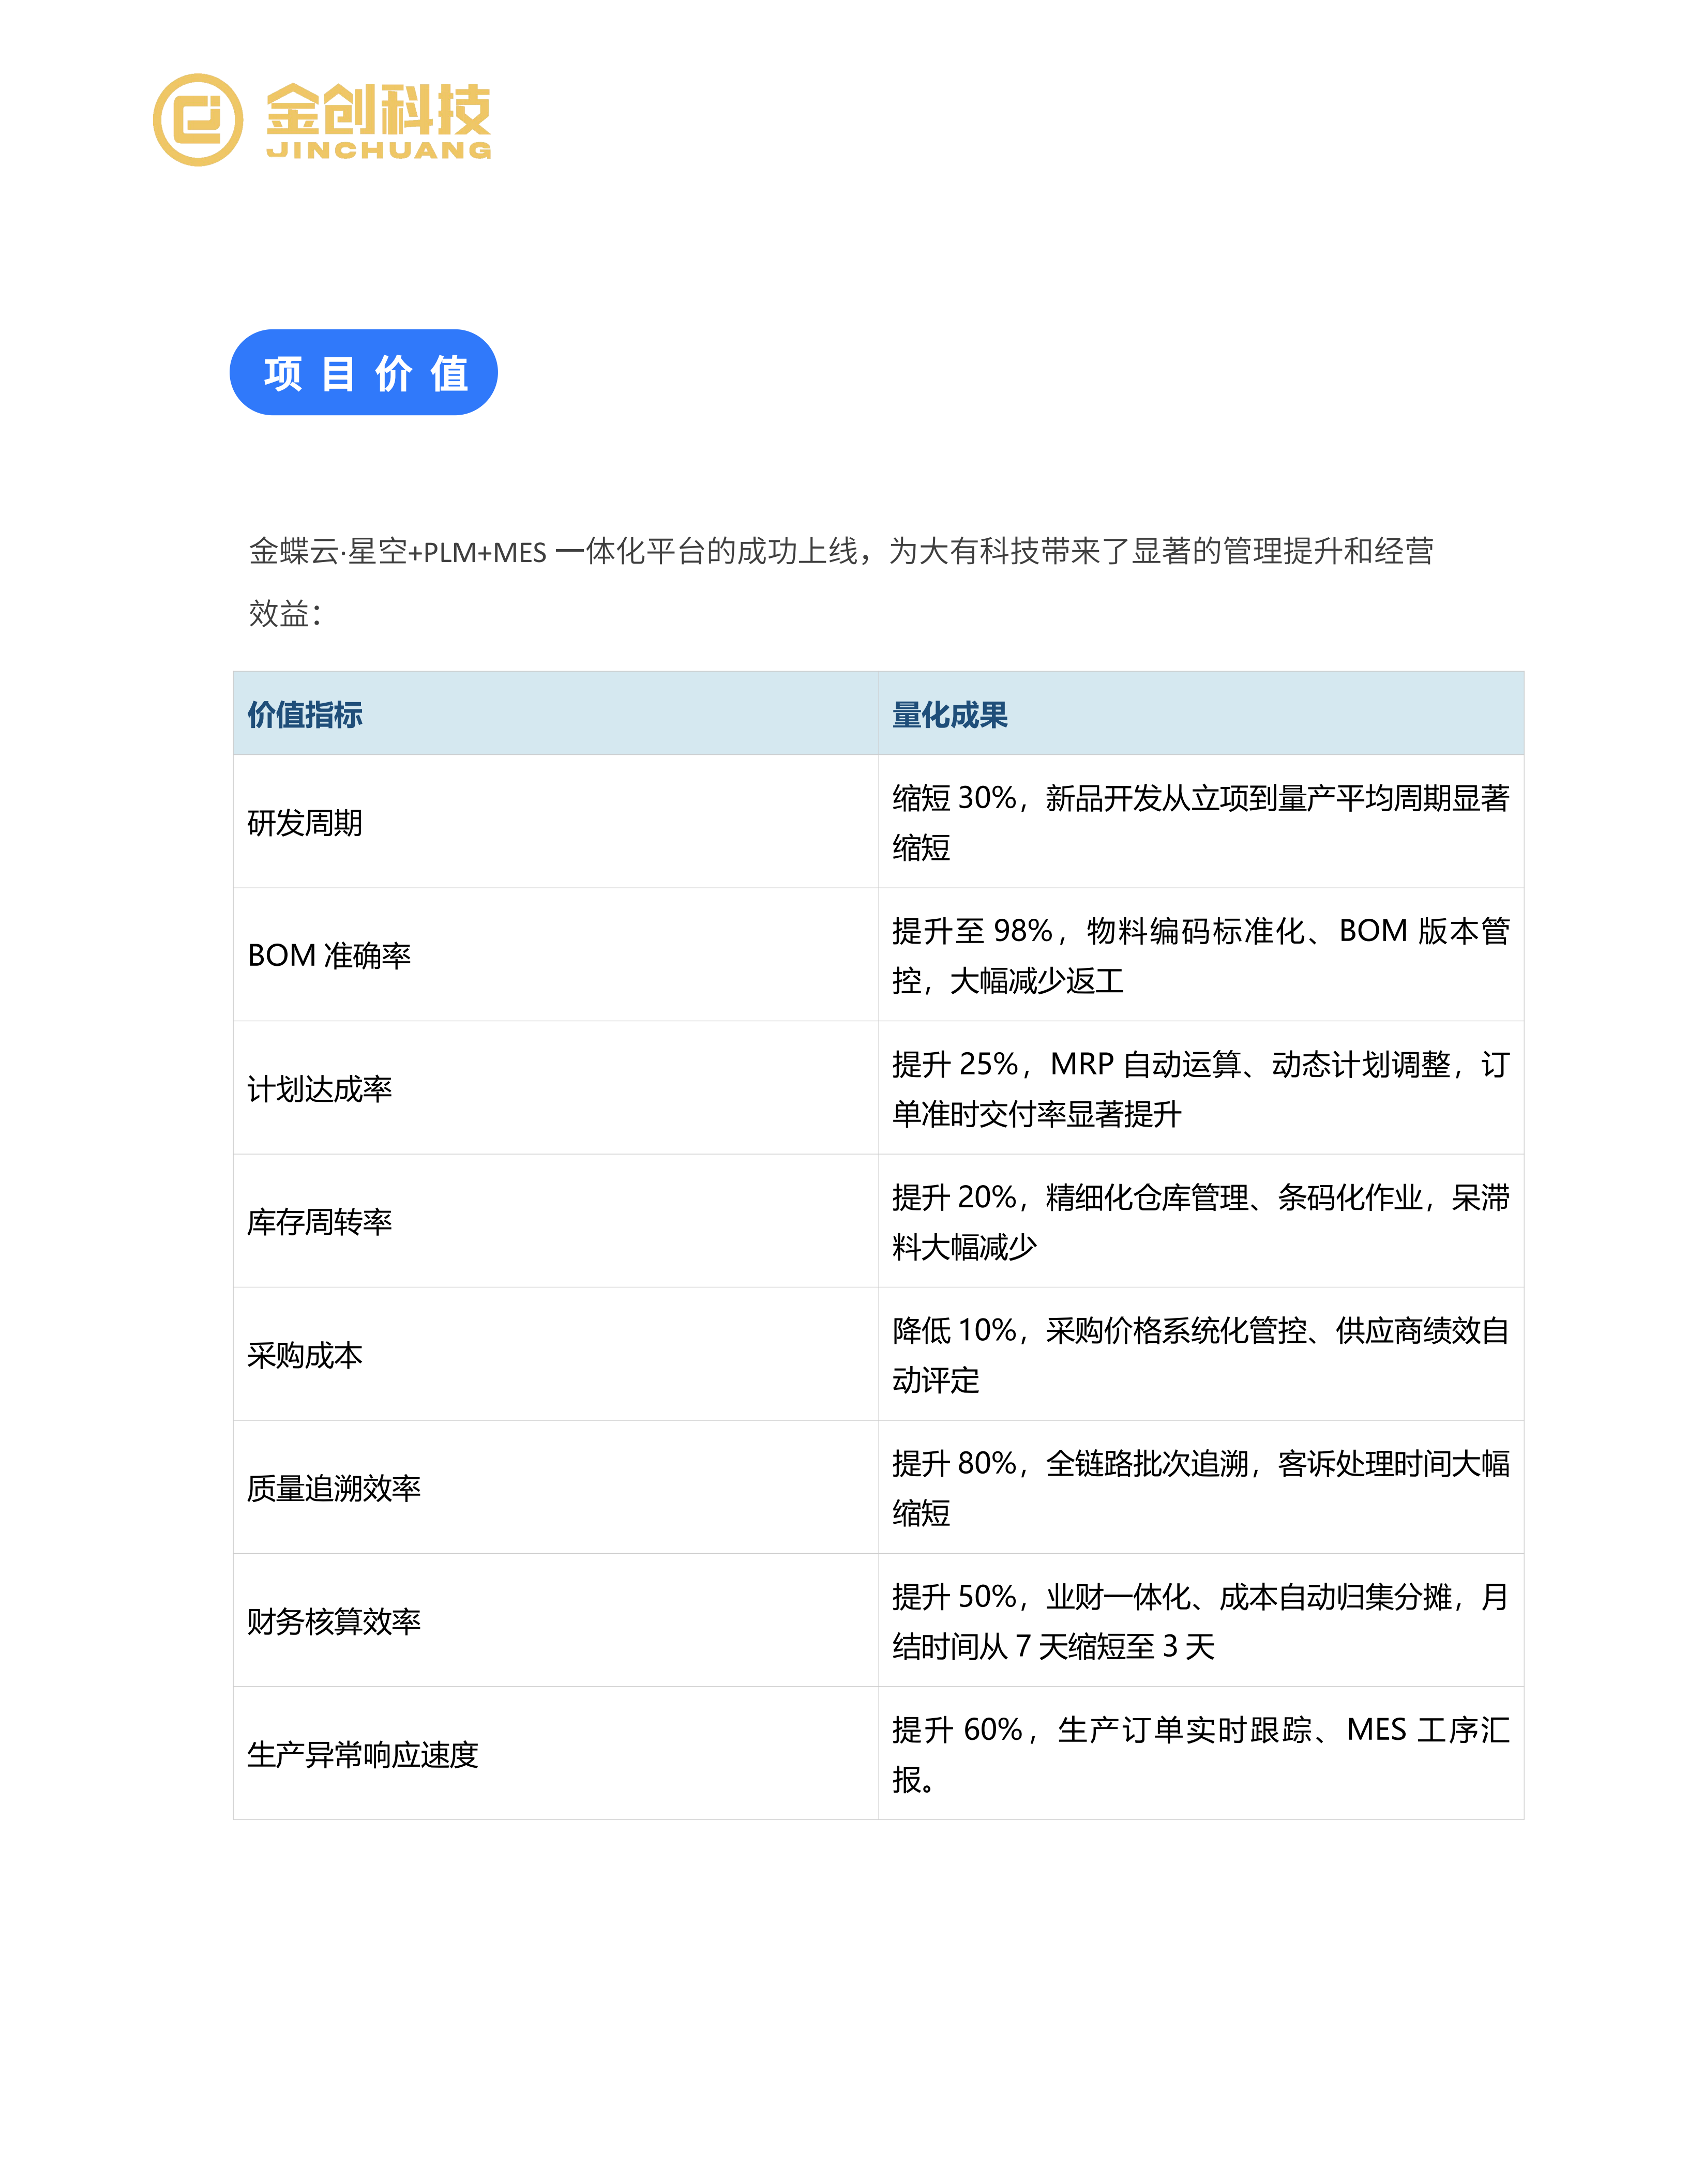
Task: Click the 库存周转率 table cell
Action: pos(556,1221)
